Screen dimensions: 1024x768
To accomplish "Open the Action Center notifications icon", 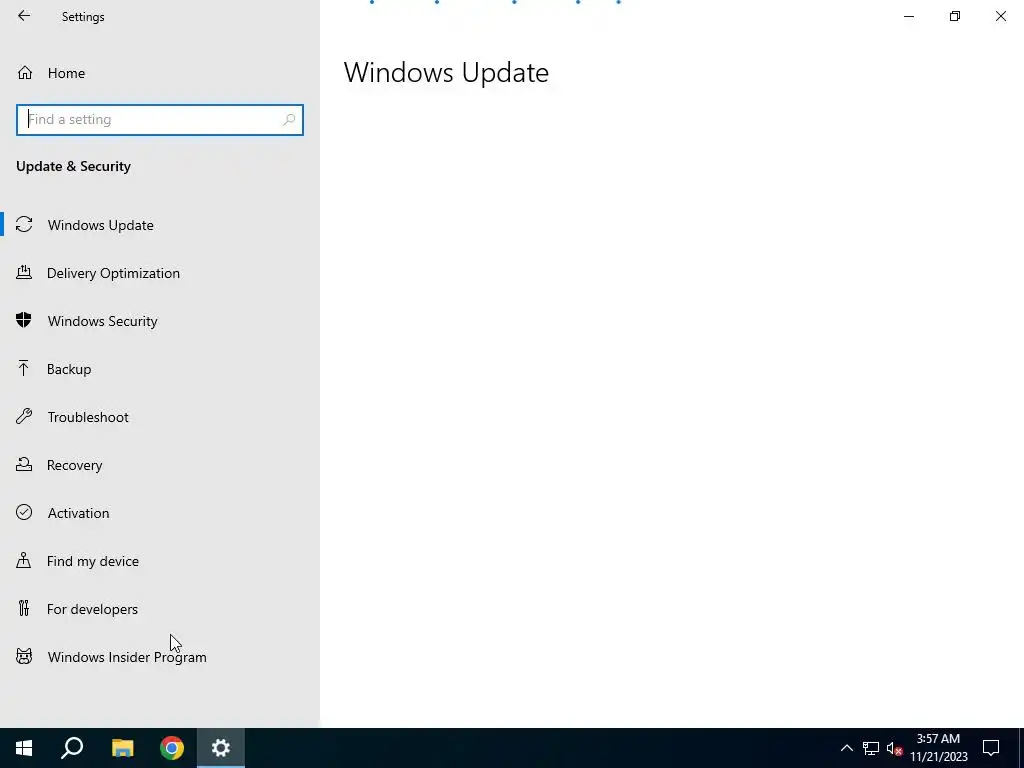I will click(x=991, y=748).
